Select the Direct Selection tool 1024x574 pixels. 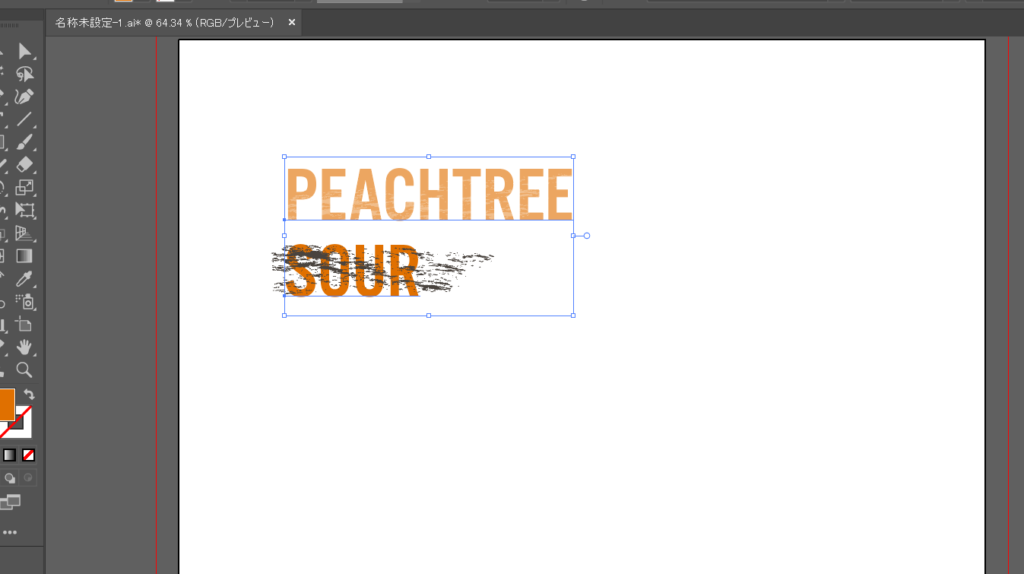click(x=24, y=51)
